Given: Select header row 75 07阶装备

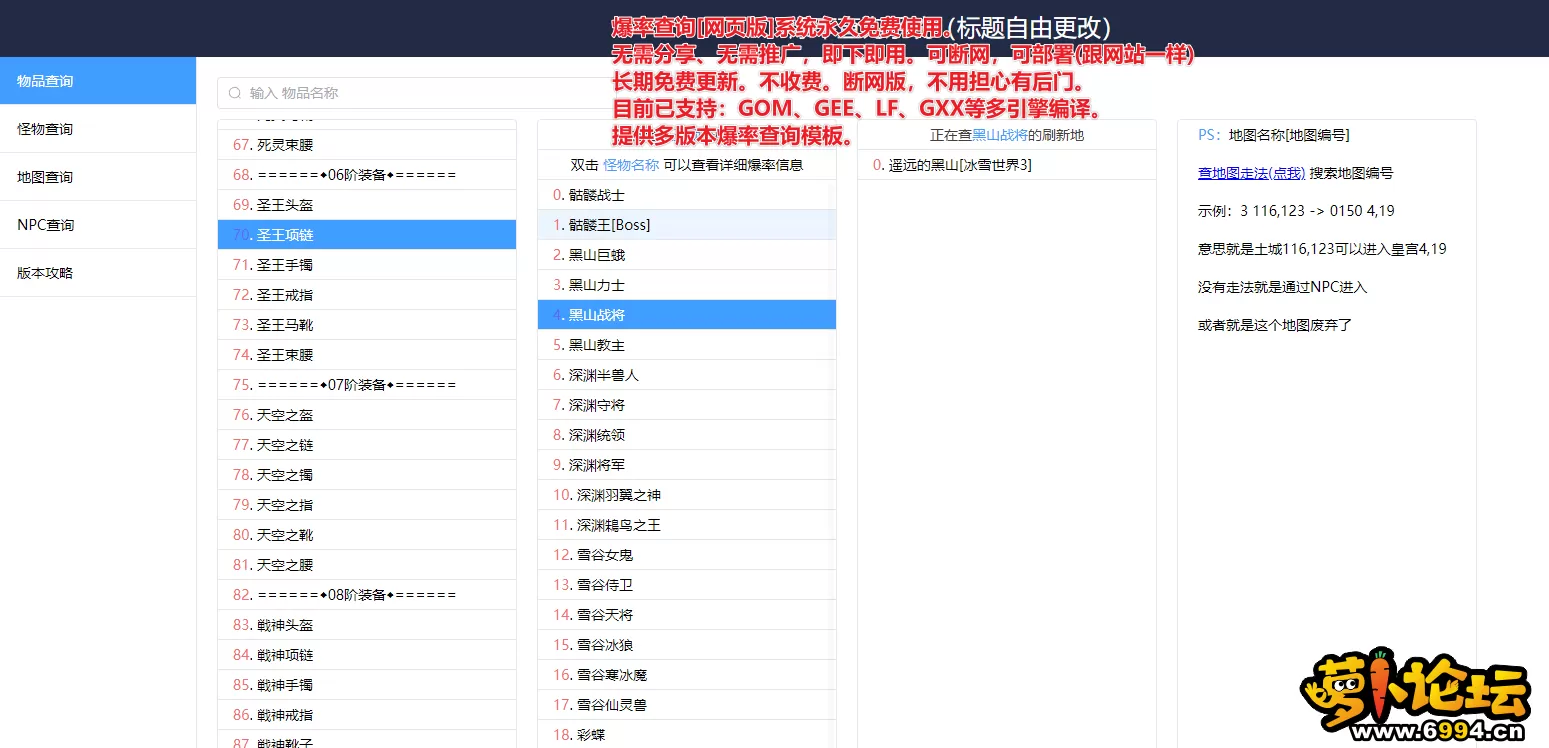Looking at the screenshot, I should click(367, 385).
